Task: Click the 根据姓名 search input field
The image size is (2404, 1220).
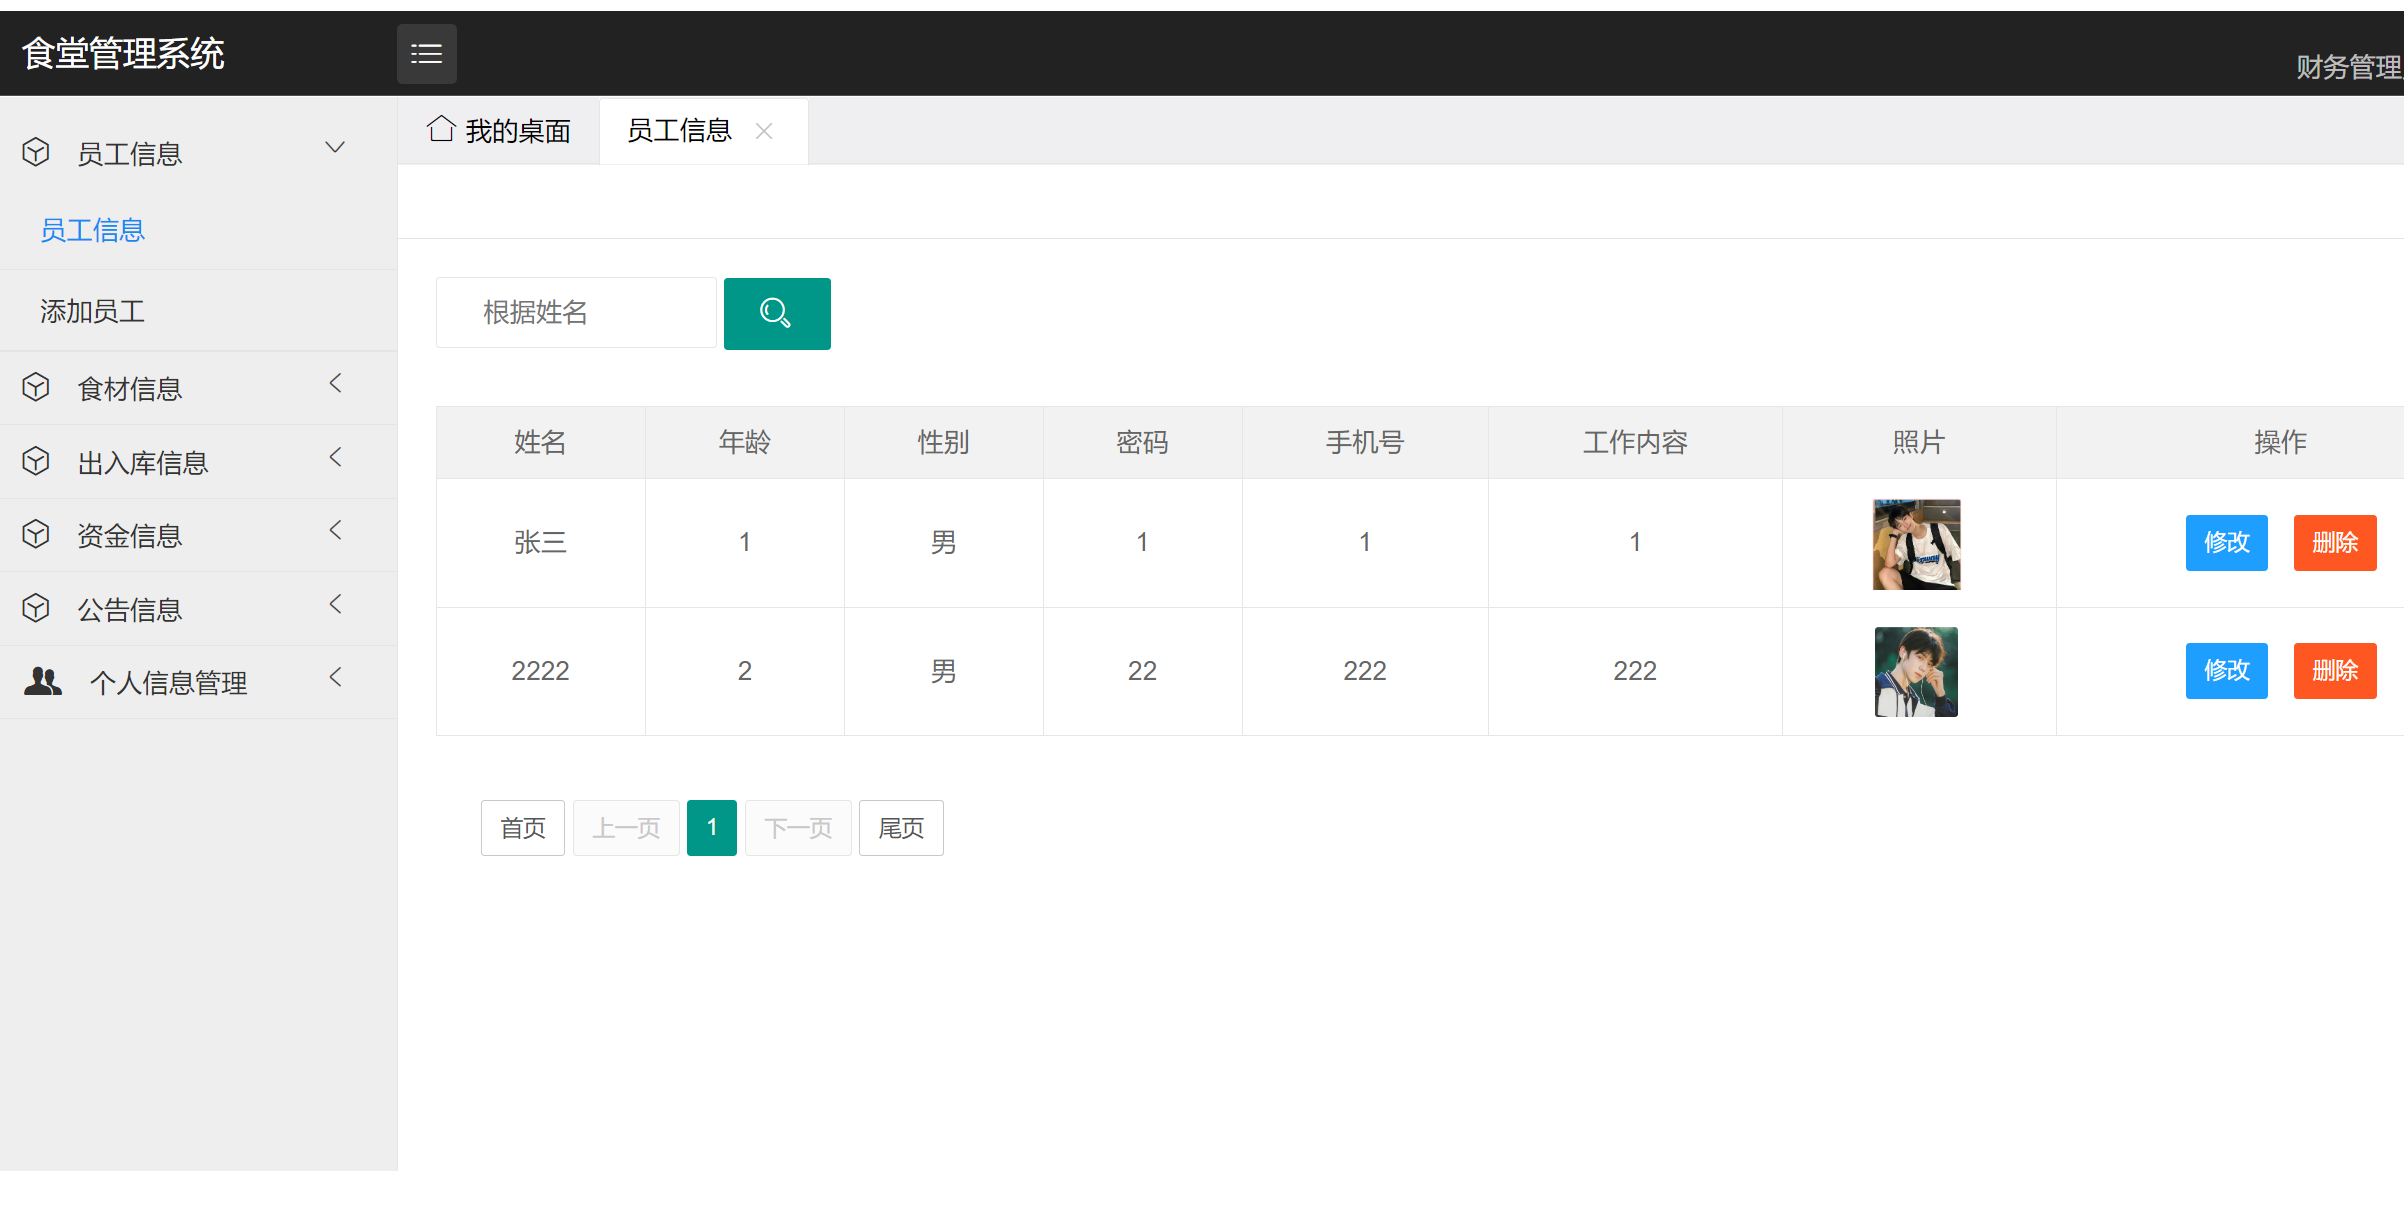Action: 576,313
